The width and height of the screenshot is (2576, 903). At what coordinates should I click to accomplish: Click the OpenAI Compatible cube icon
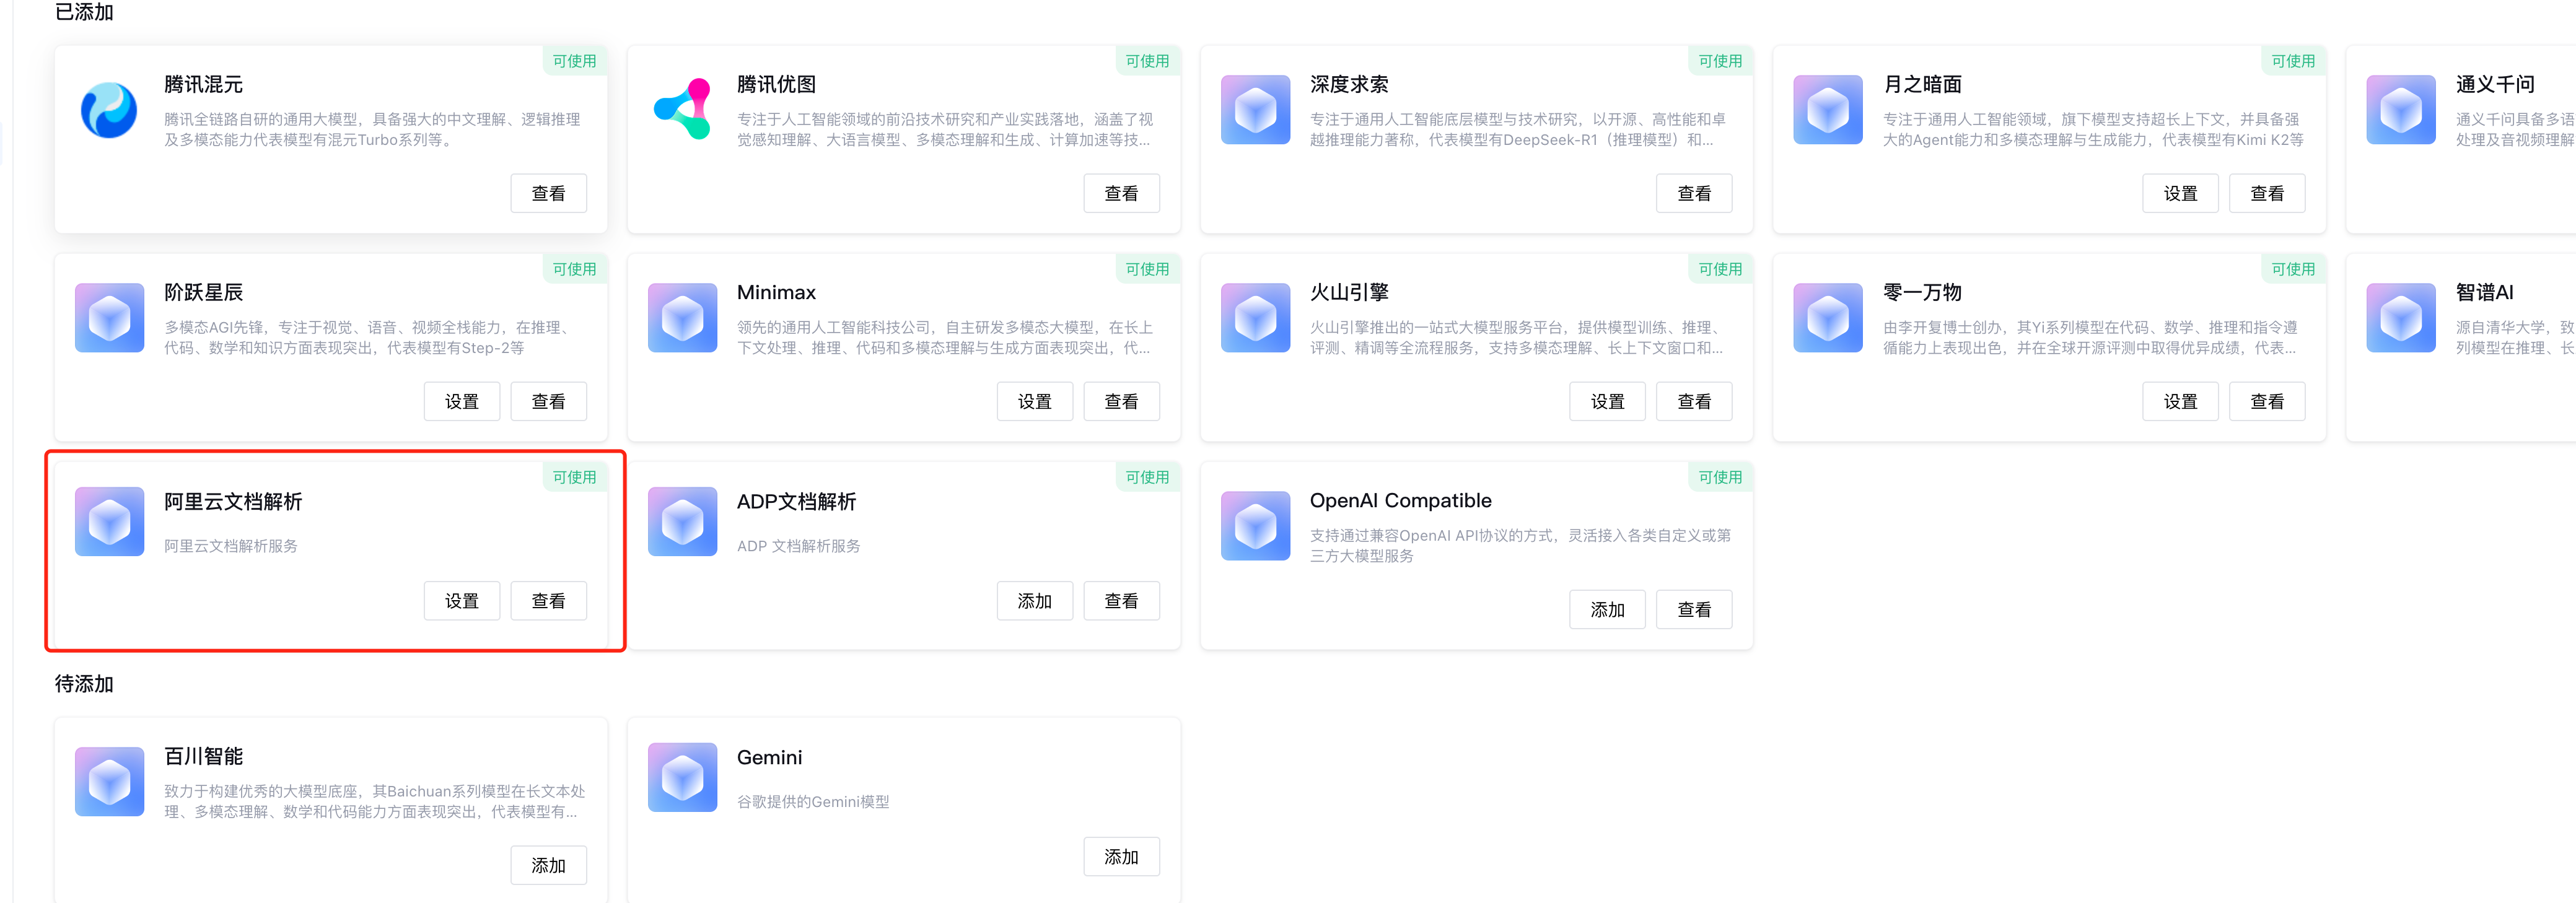pos(1255,525)
